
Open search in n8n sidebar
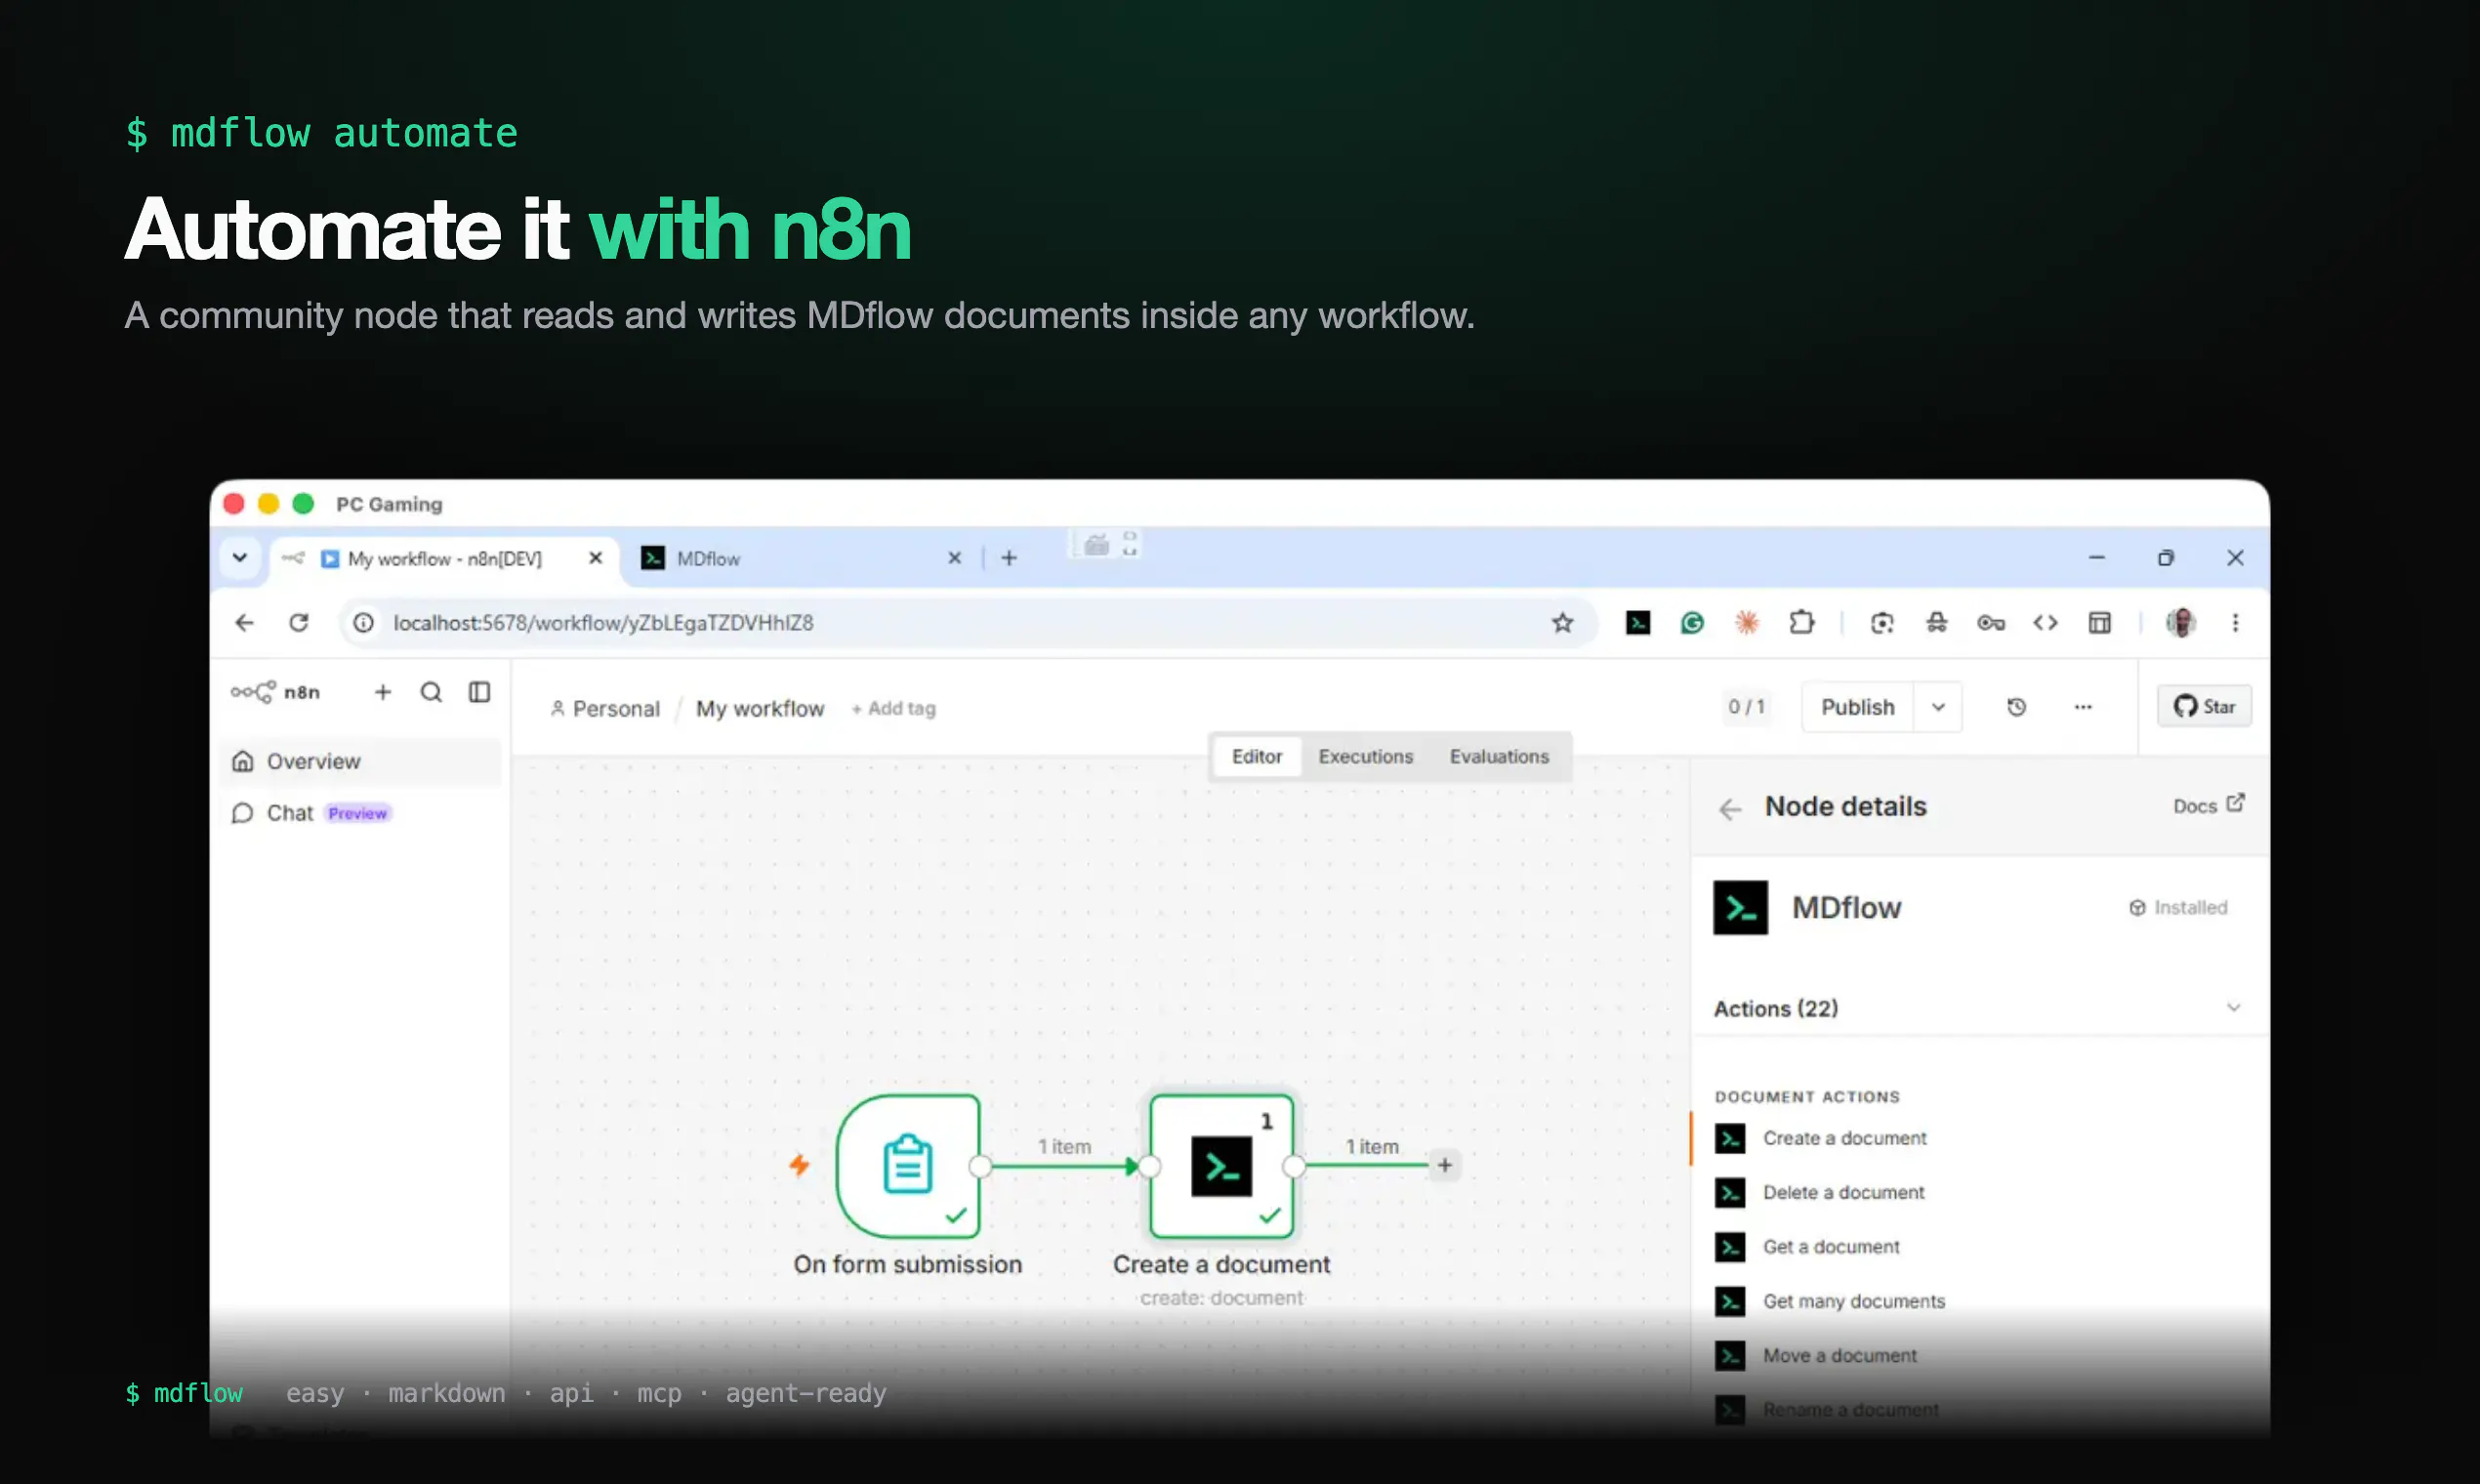431,692
